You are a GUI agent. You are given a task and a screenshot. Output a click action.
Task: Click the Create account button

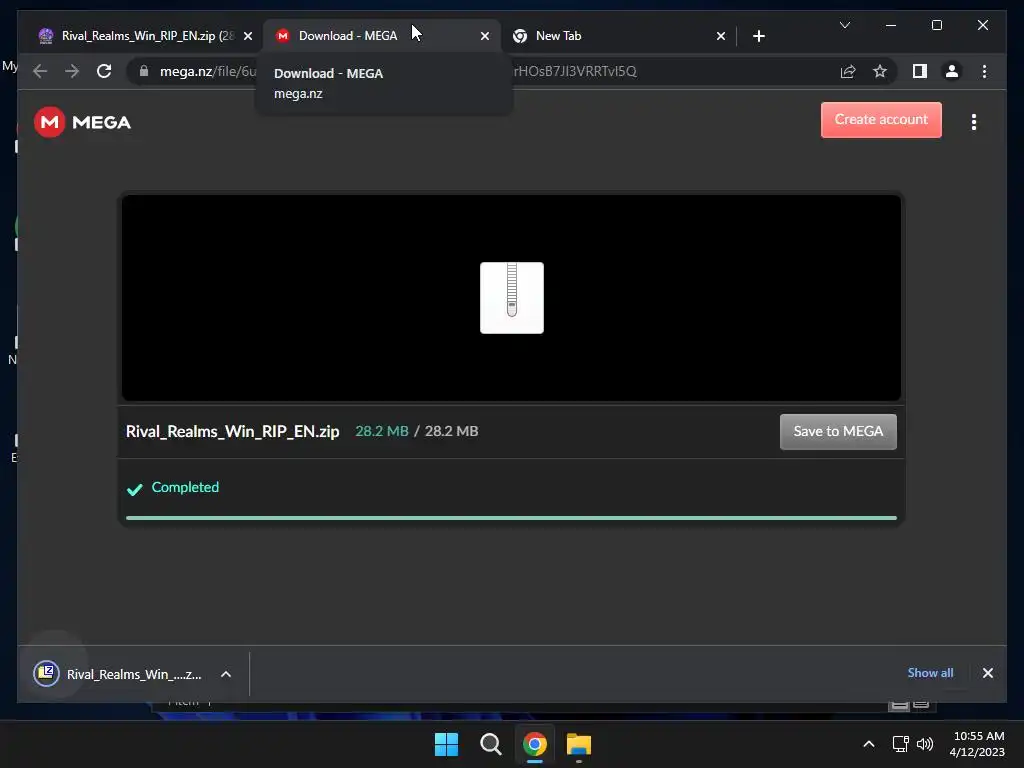click(x=881, y=120)
